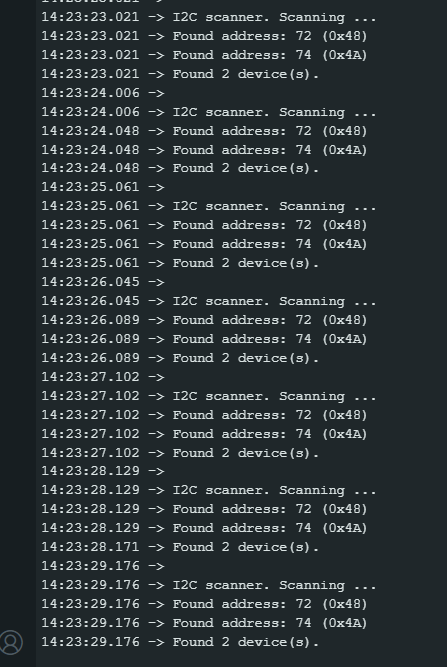Select the 0x48 address at 14:23:26.089
The image size is (447, 667).
204,320
